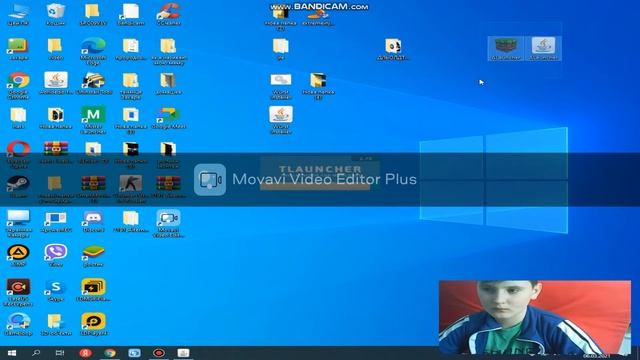The width and height of the screenshot is (640, 360).
Task: Open Task View in the taskbar
Action: point(60,353)
